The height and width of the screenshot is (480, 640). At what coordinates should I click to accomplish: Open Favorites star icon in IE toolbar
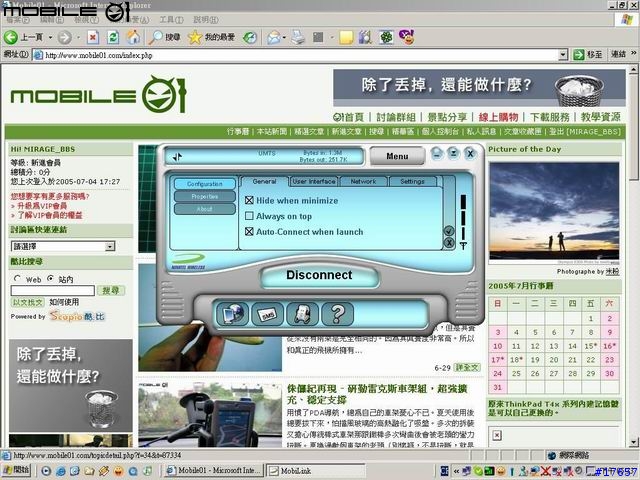[195, 38]
